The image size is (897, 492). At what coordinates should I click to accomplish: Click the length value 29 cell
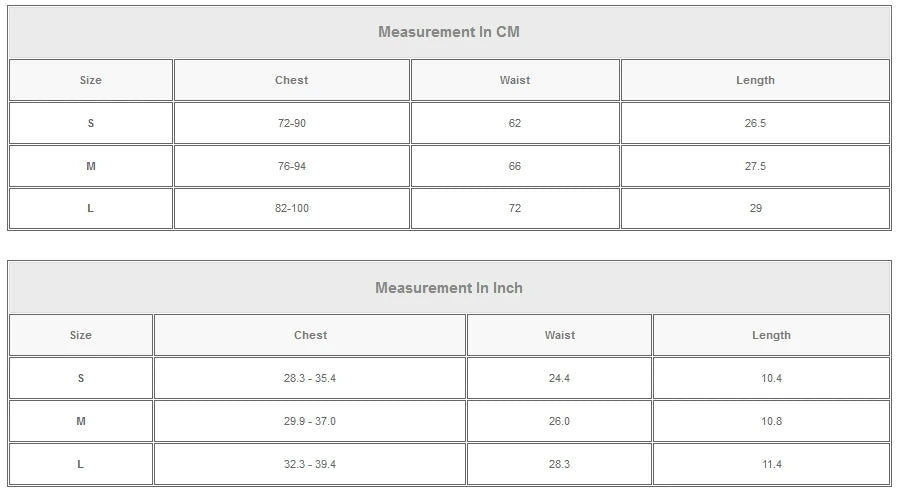(755, 208)
